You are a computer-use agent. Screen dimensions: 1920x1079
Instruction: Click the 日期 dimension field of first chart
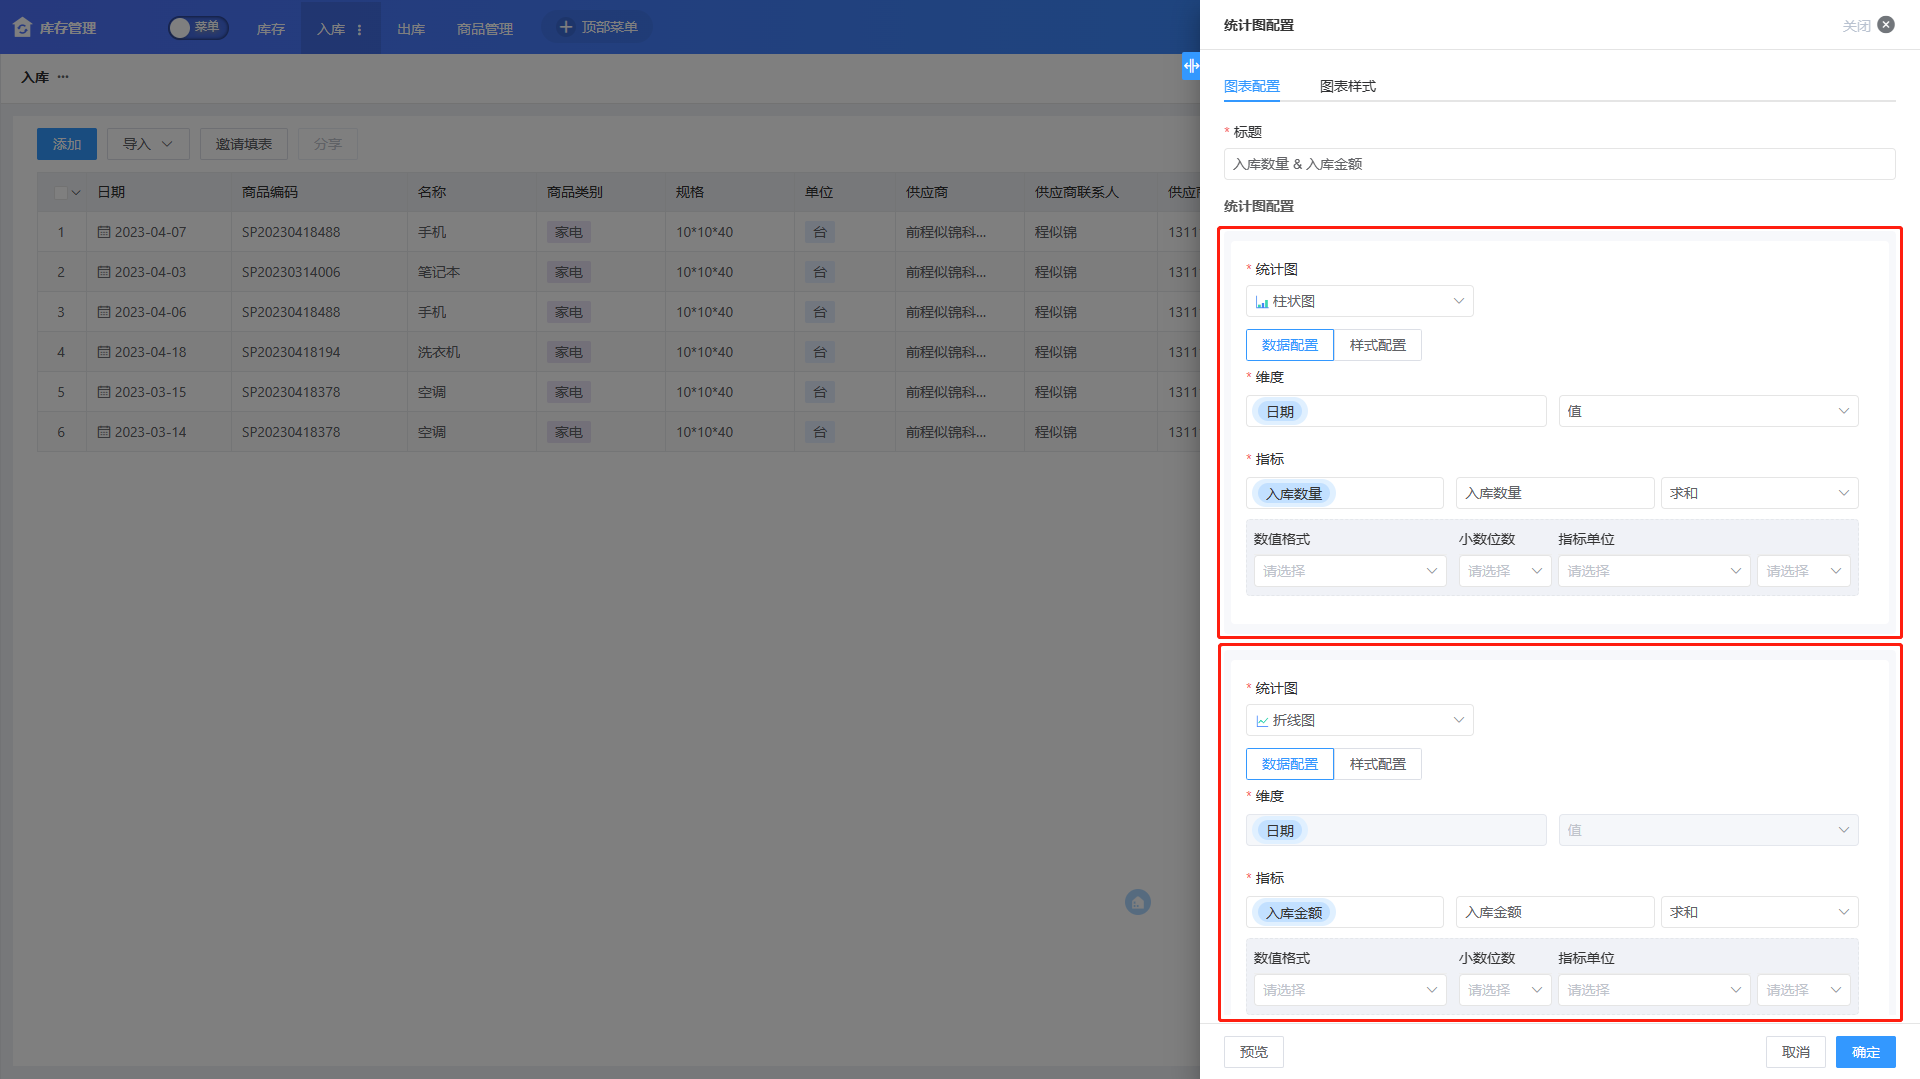tap(1396, 411)
